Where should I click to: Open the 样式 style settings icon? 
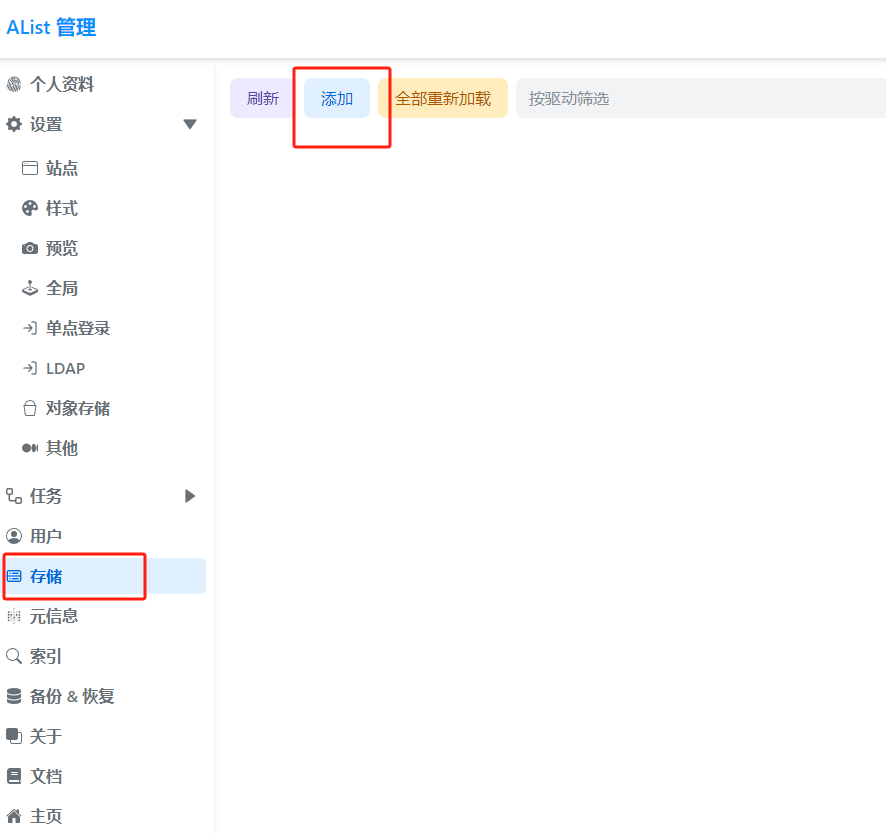point(30,208)
